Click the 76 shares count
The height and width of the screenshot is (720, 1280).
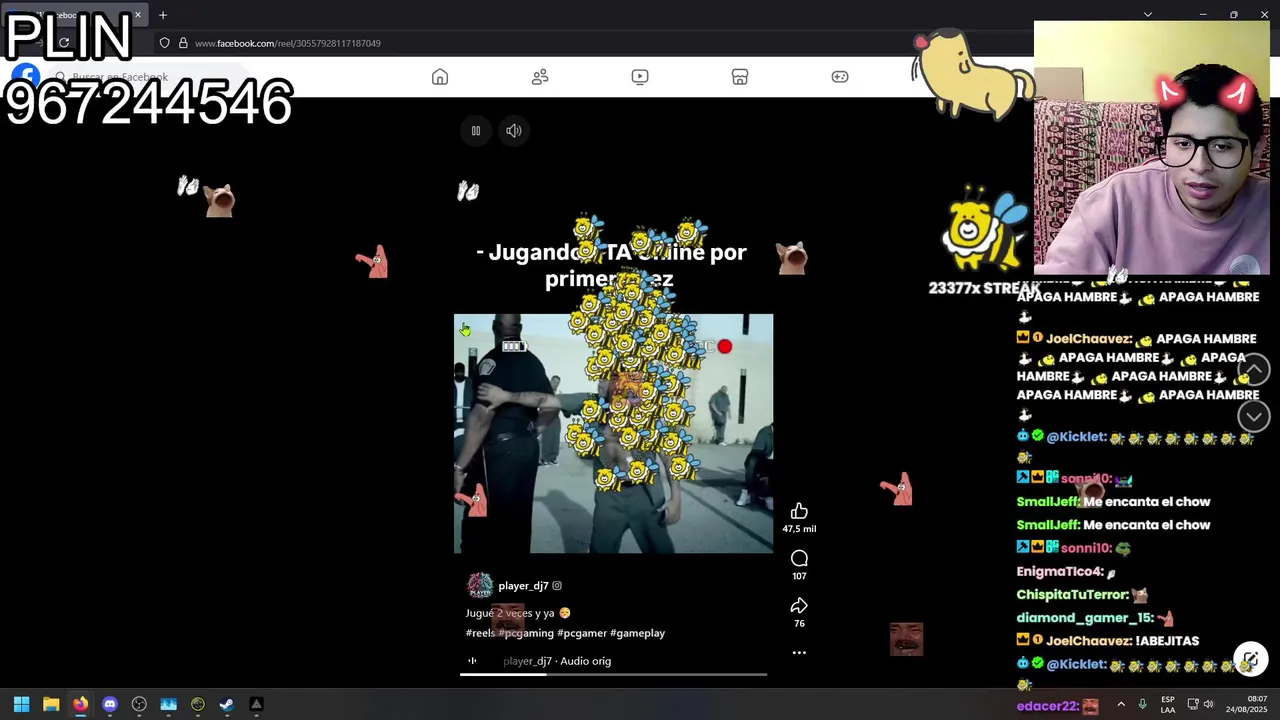pyautogui.click(x=799, y=623)
